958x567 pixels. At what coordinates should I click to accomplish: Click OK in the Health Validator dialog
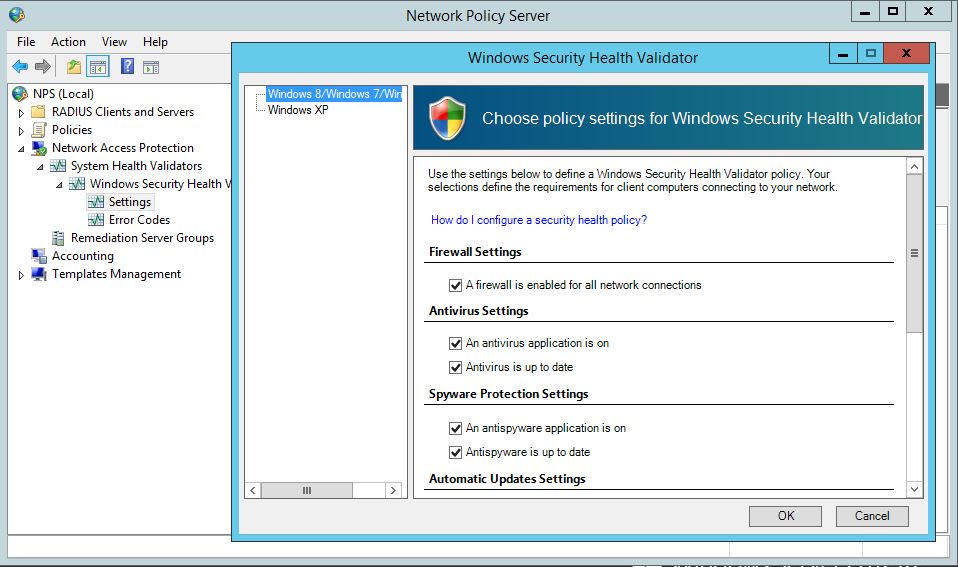[x=785, y=516]
